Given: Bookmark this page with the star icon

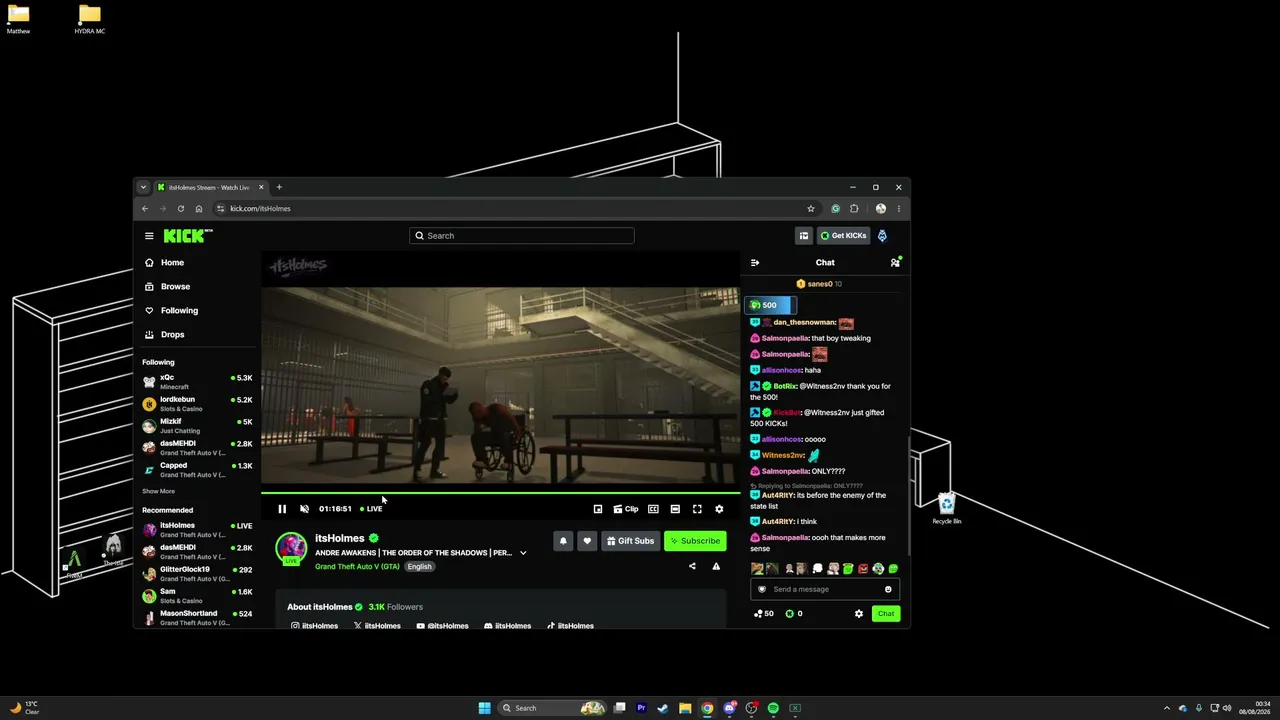Looking at the screenshot, I should [x=811, y=209].
